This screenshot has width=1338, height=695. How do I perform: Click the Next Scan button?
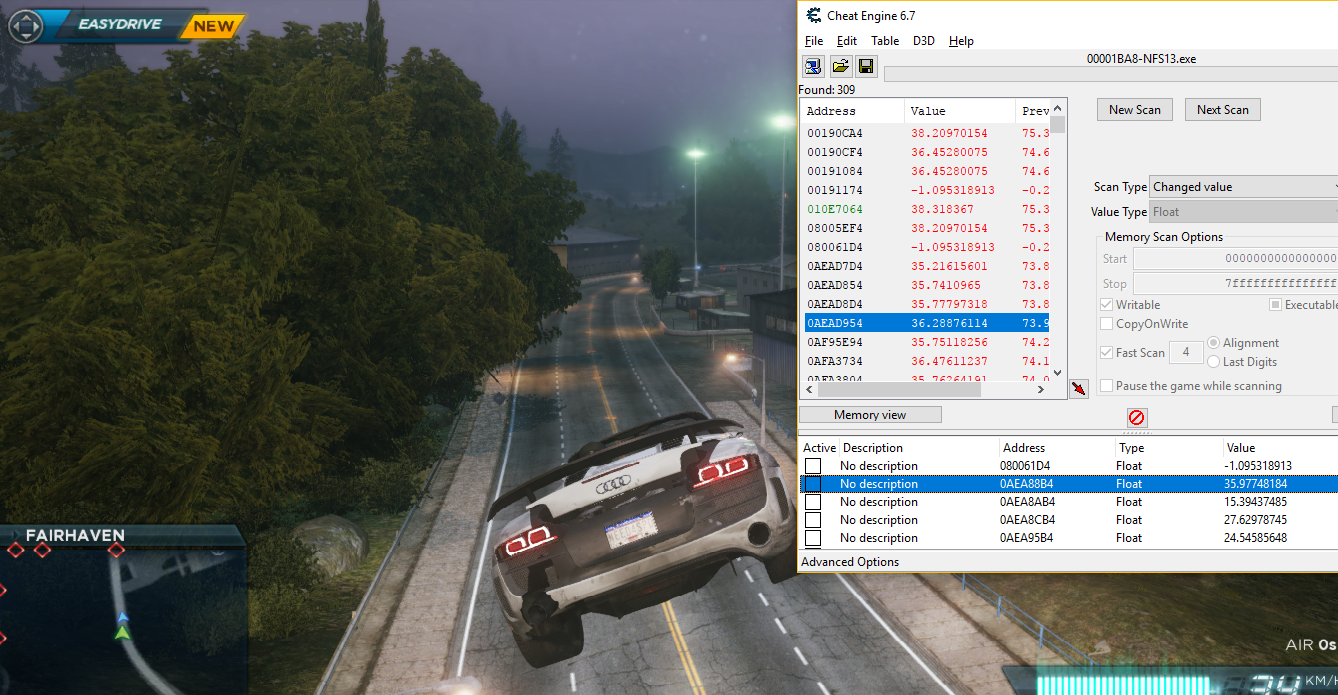coord(1223,110)
